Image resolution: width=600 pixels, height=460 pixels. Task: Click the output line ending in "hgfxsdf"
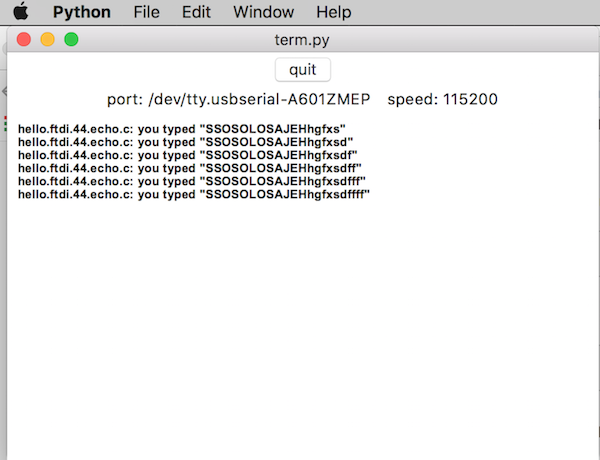click(188, 155)
